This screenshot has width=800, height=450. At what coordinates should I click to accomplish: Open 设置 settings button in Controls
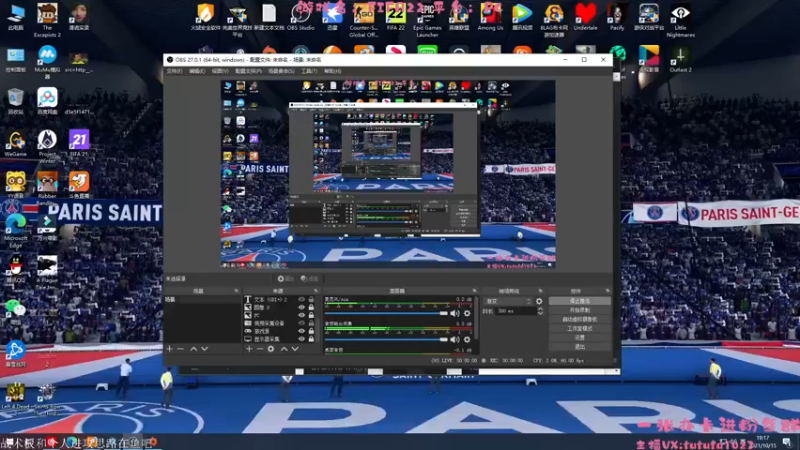[x=580, y=338]
